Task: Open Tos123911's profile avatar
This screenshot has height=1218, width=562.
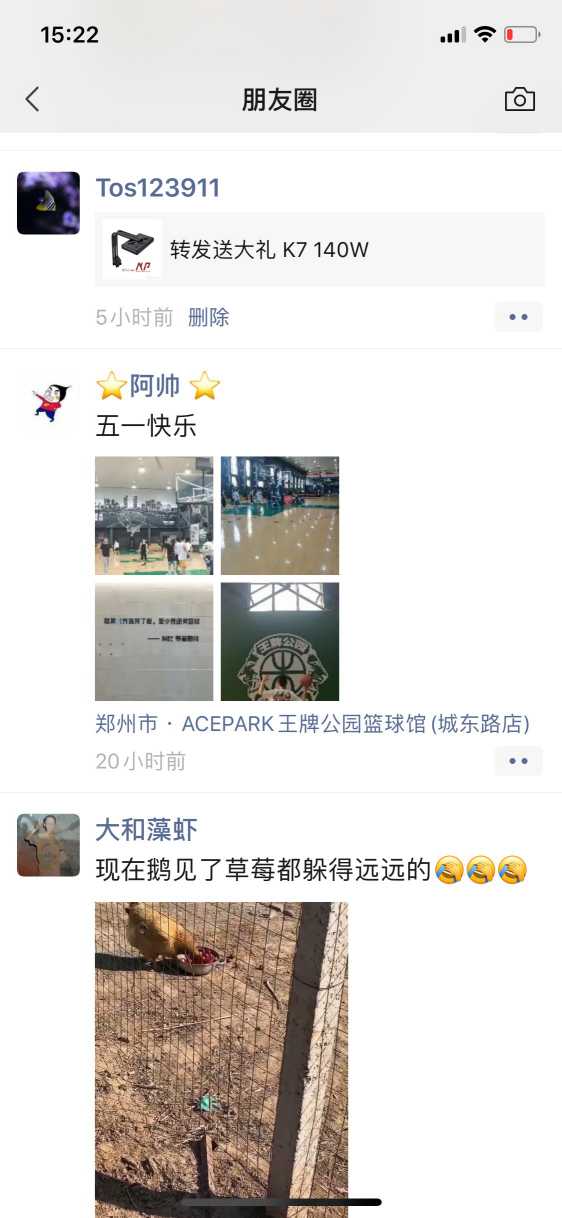Action: pyautogui.click(x=48, y=203)
